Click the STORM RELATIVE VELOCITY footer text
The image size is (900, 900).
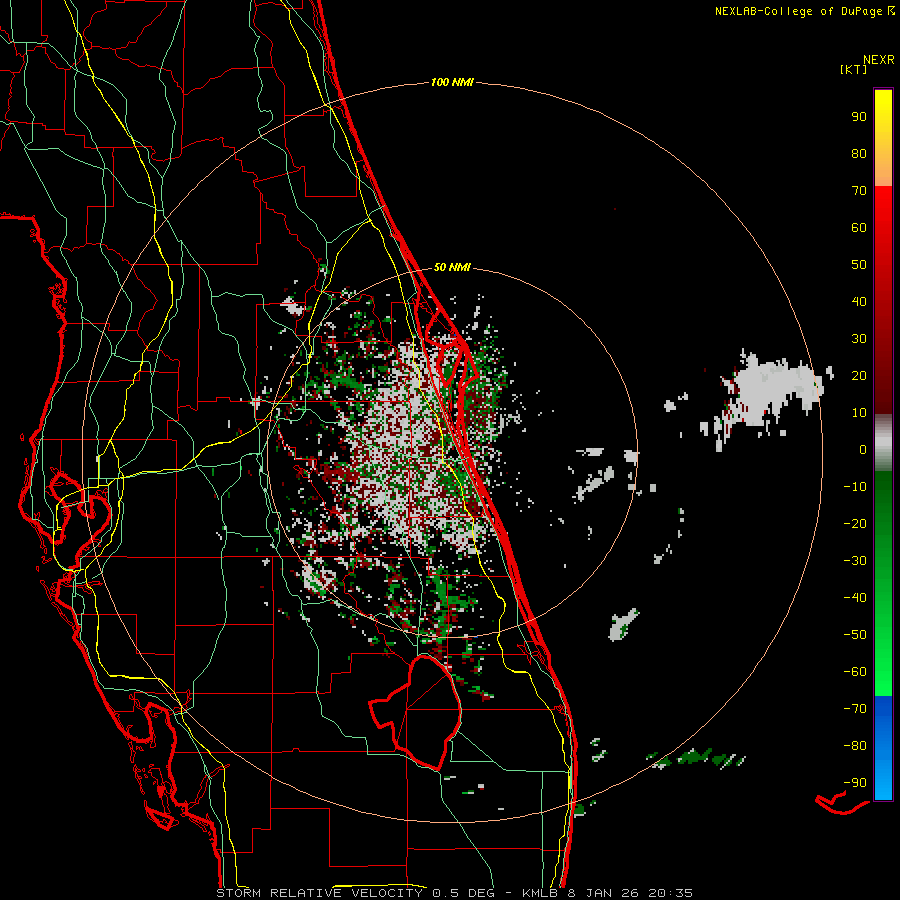319,893
